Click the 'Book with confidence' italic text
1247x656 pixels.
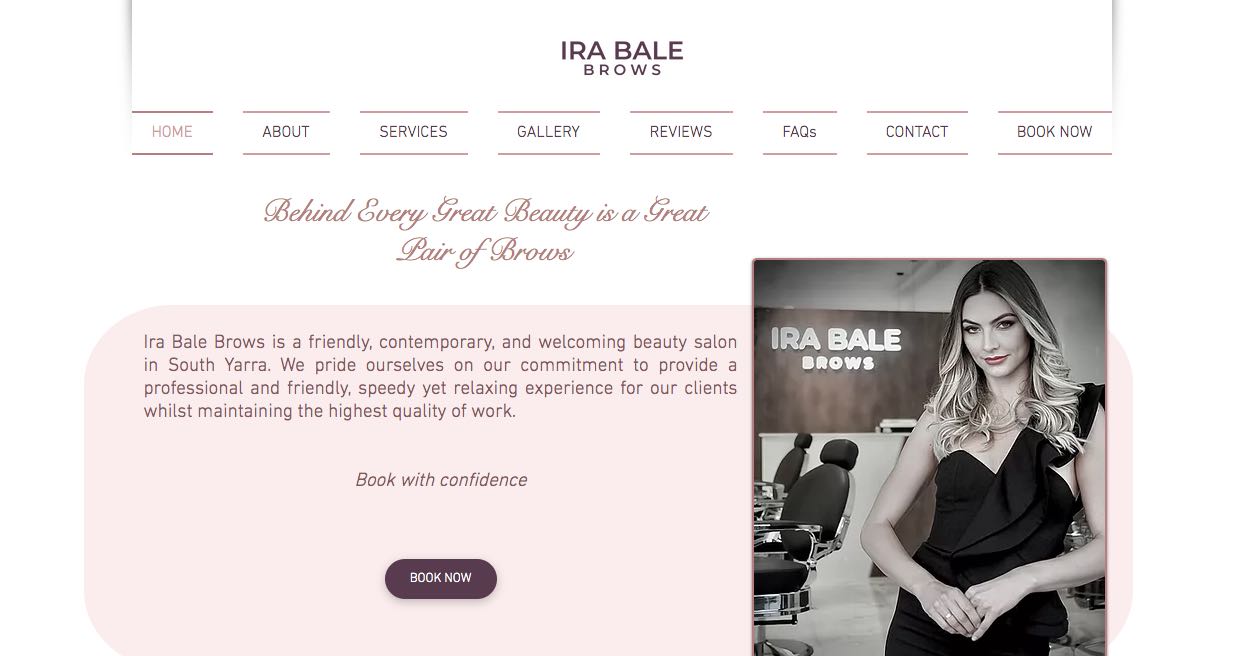click(441, 481)
